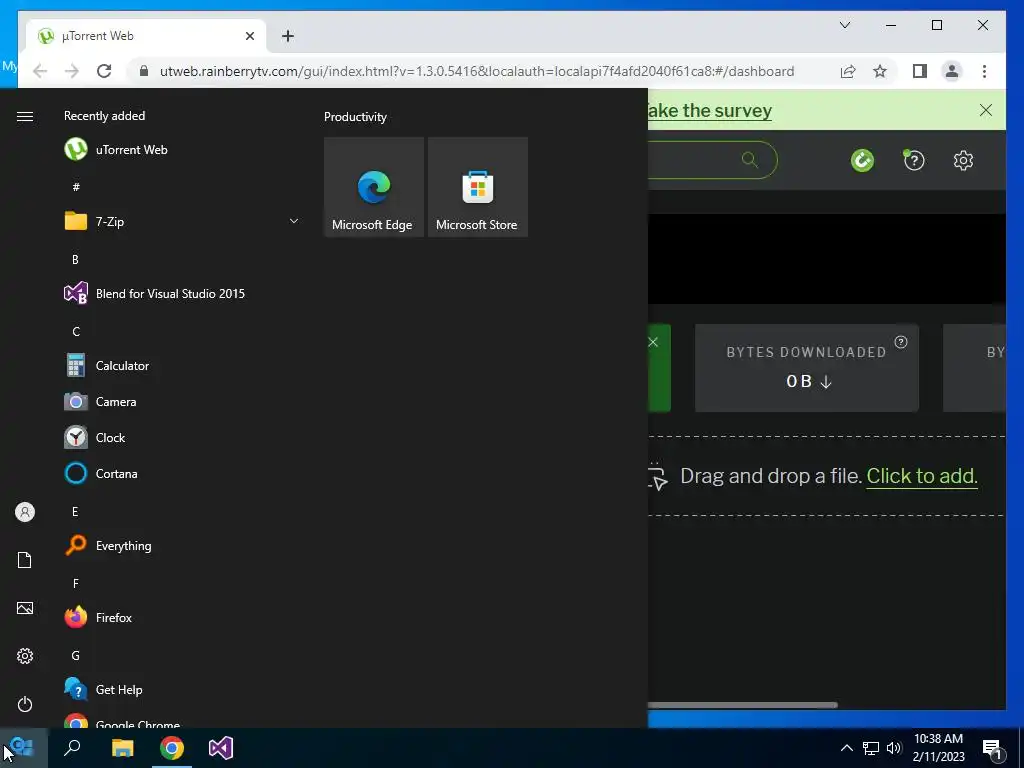Click the Recently added heading
The height and width of the screenshot is (768, 1024).
(x=104, y=116)
